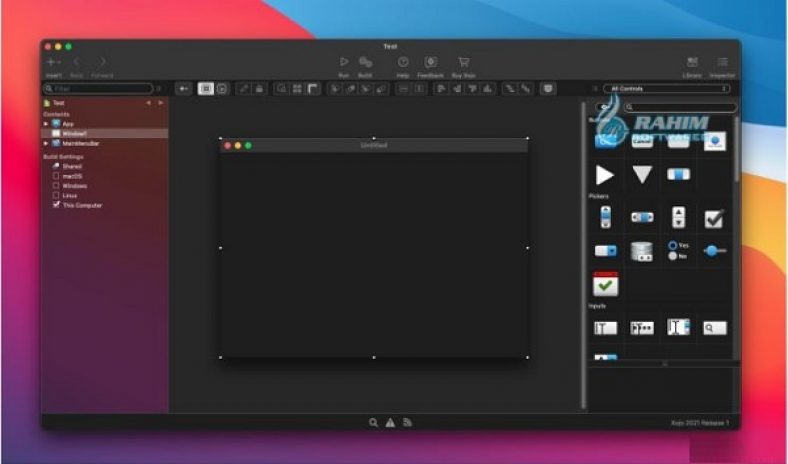Viewport: 788px width, 464px height.
Task: Select the calendar date picker control
Action: point(606,284)
